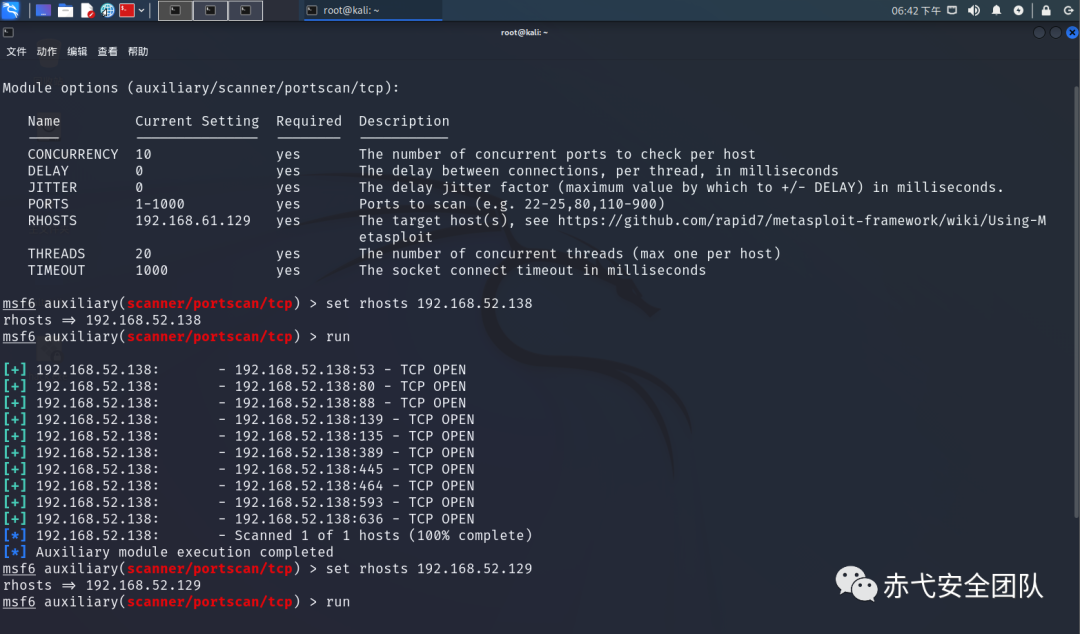Open the 编辑 menu
This screenshot has height=634, width=1080.
point(76,52)
